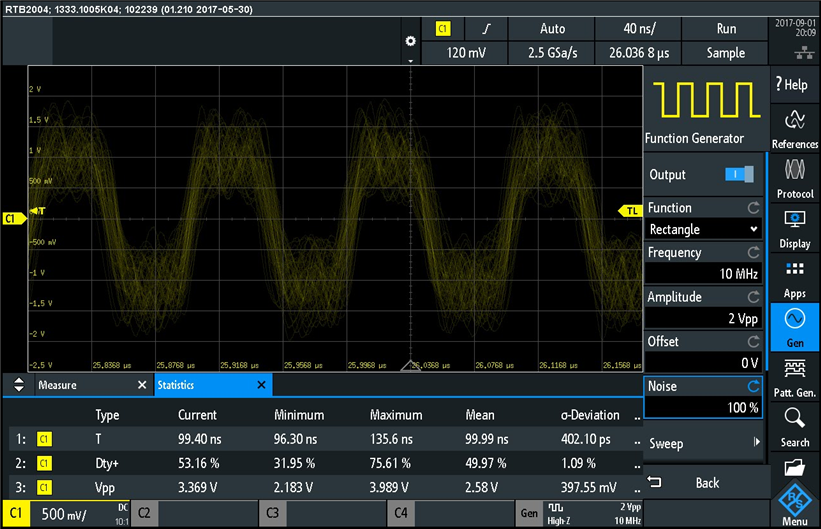The image size is (821, 529).
Task: Close the Statistics tab
Action: (x=262, y=385)
